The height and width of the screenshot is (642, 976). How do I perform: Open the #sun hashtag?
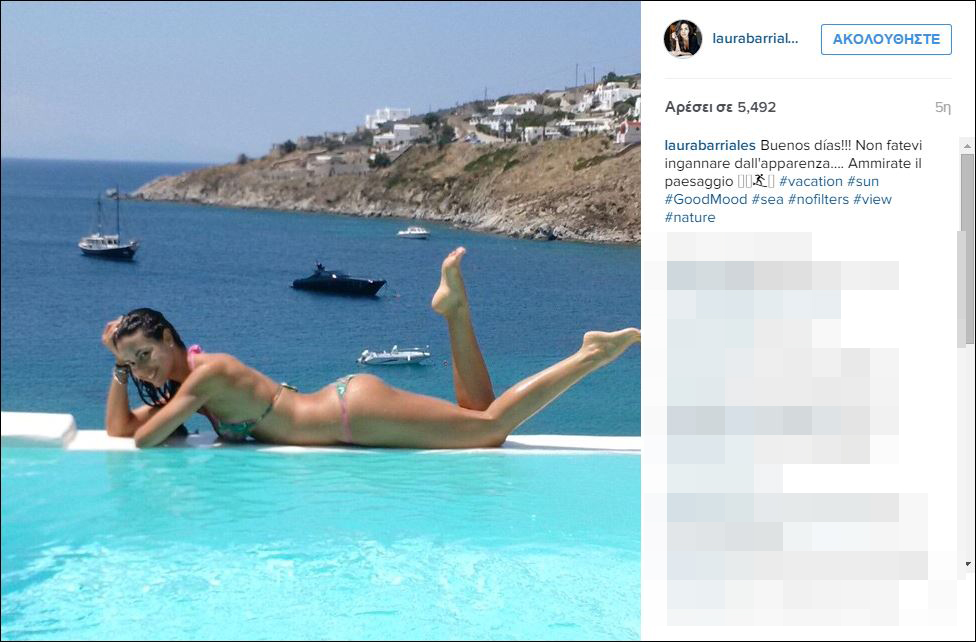coord(863,181)
